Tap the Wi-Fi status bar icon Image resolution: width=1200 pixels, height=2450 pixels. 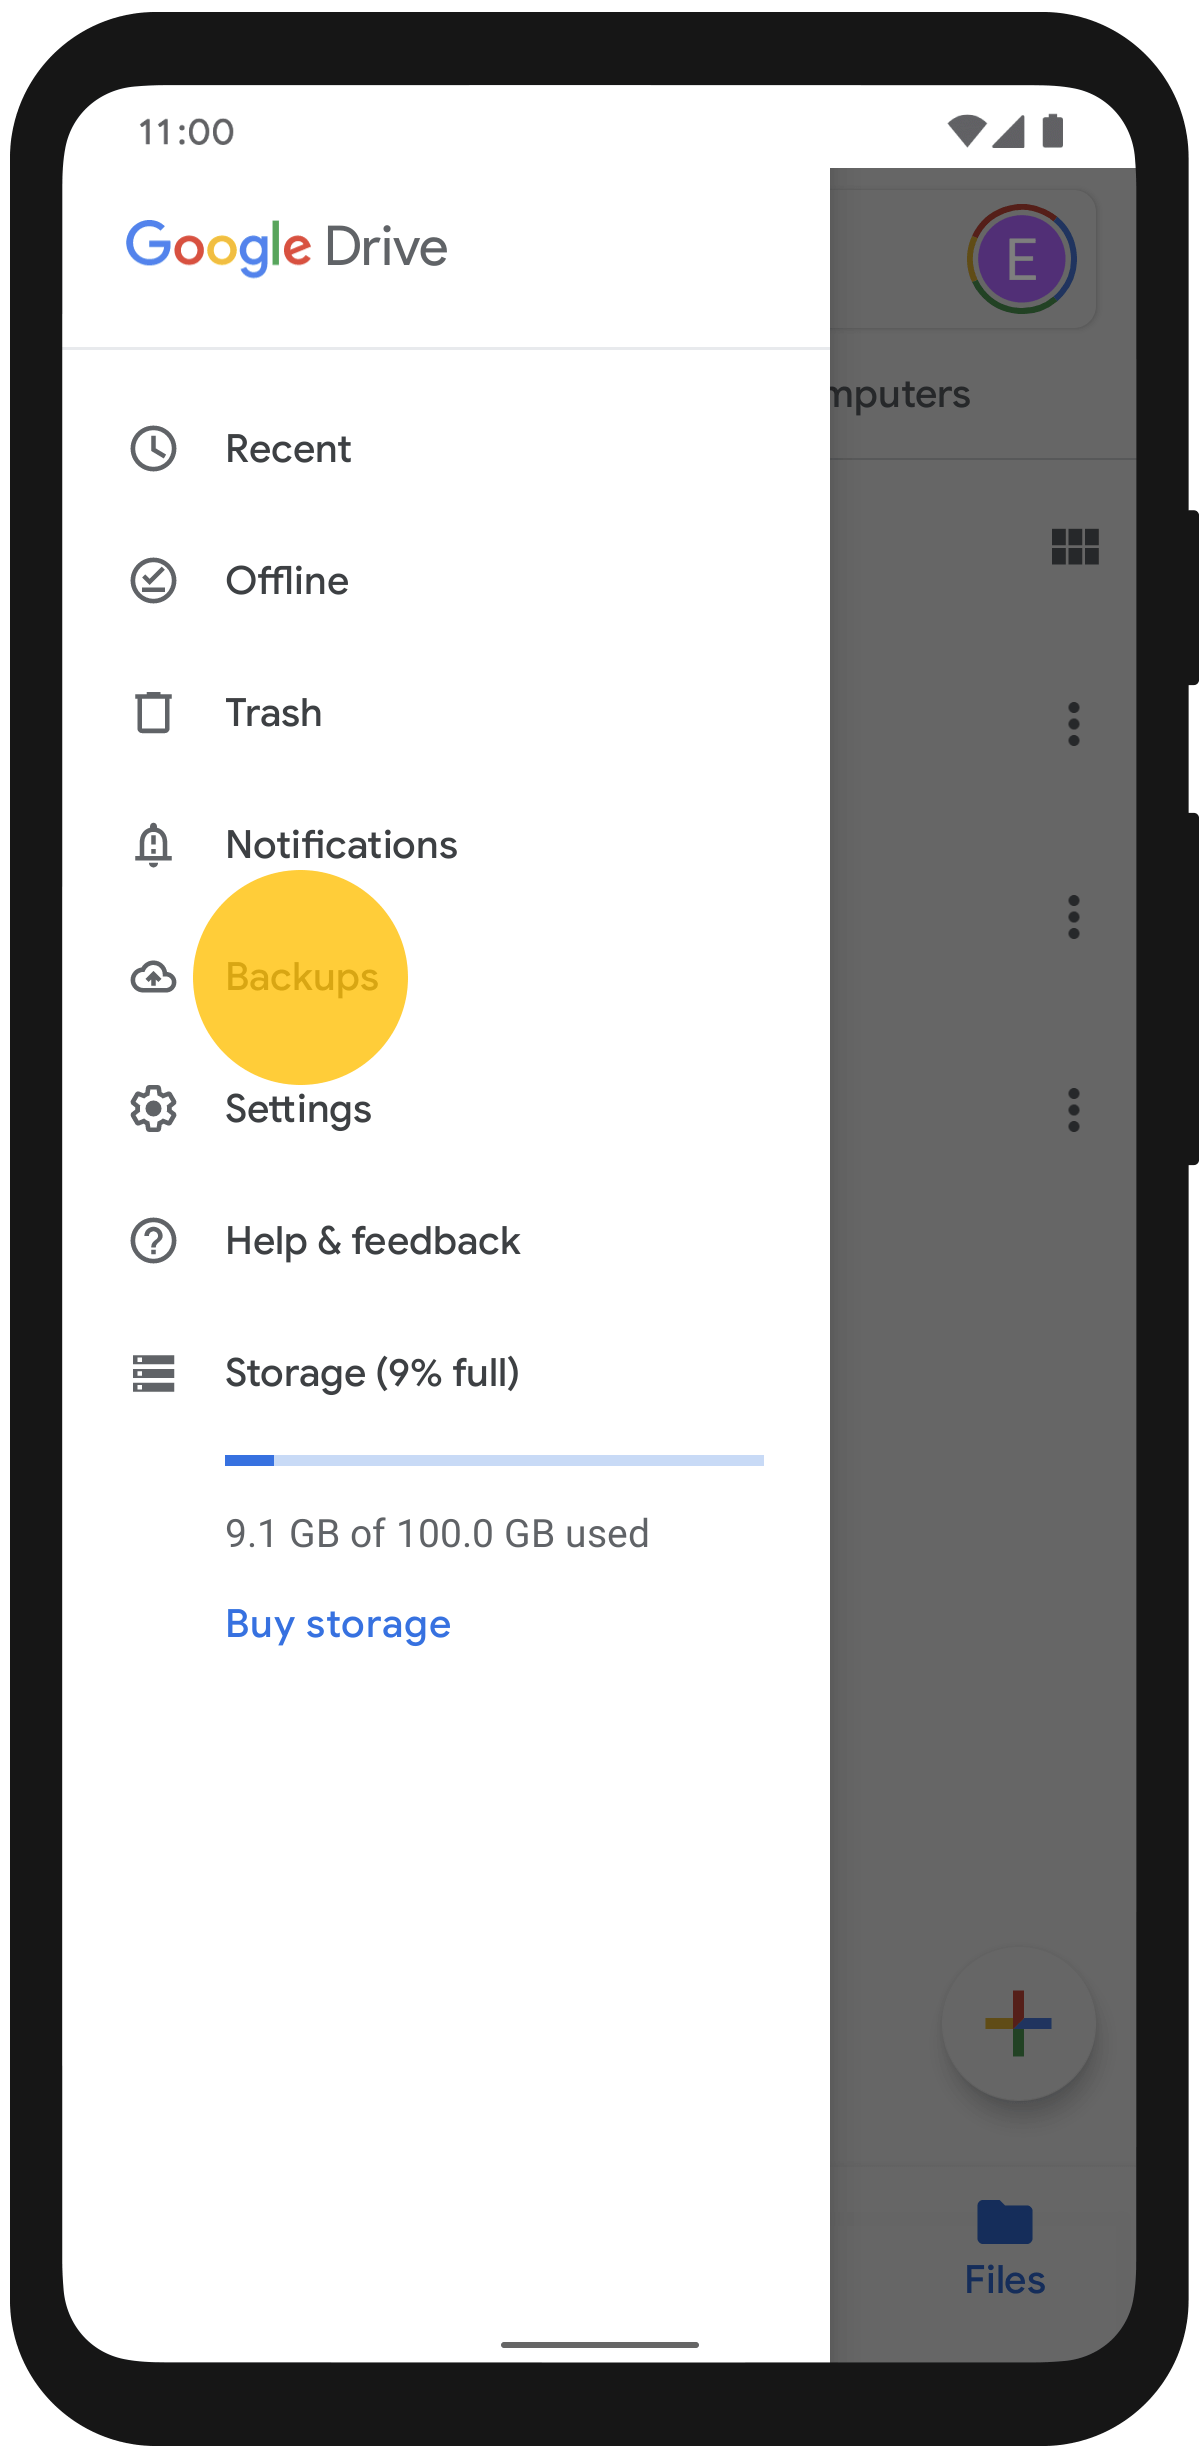point(966,131)
